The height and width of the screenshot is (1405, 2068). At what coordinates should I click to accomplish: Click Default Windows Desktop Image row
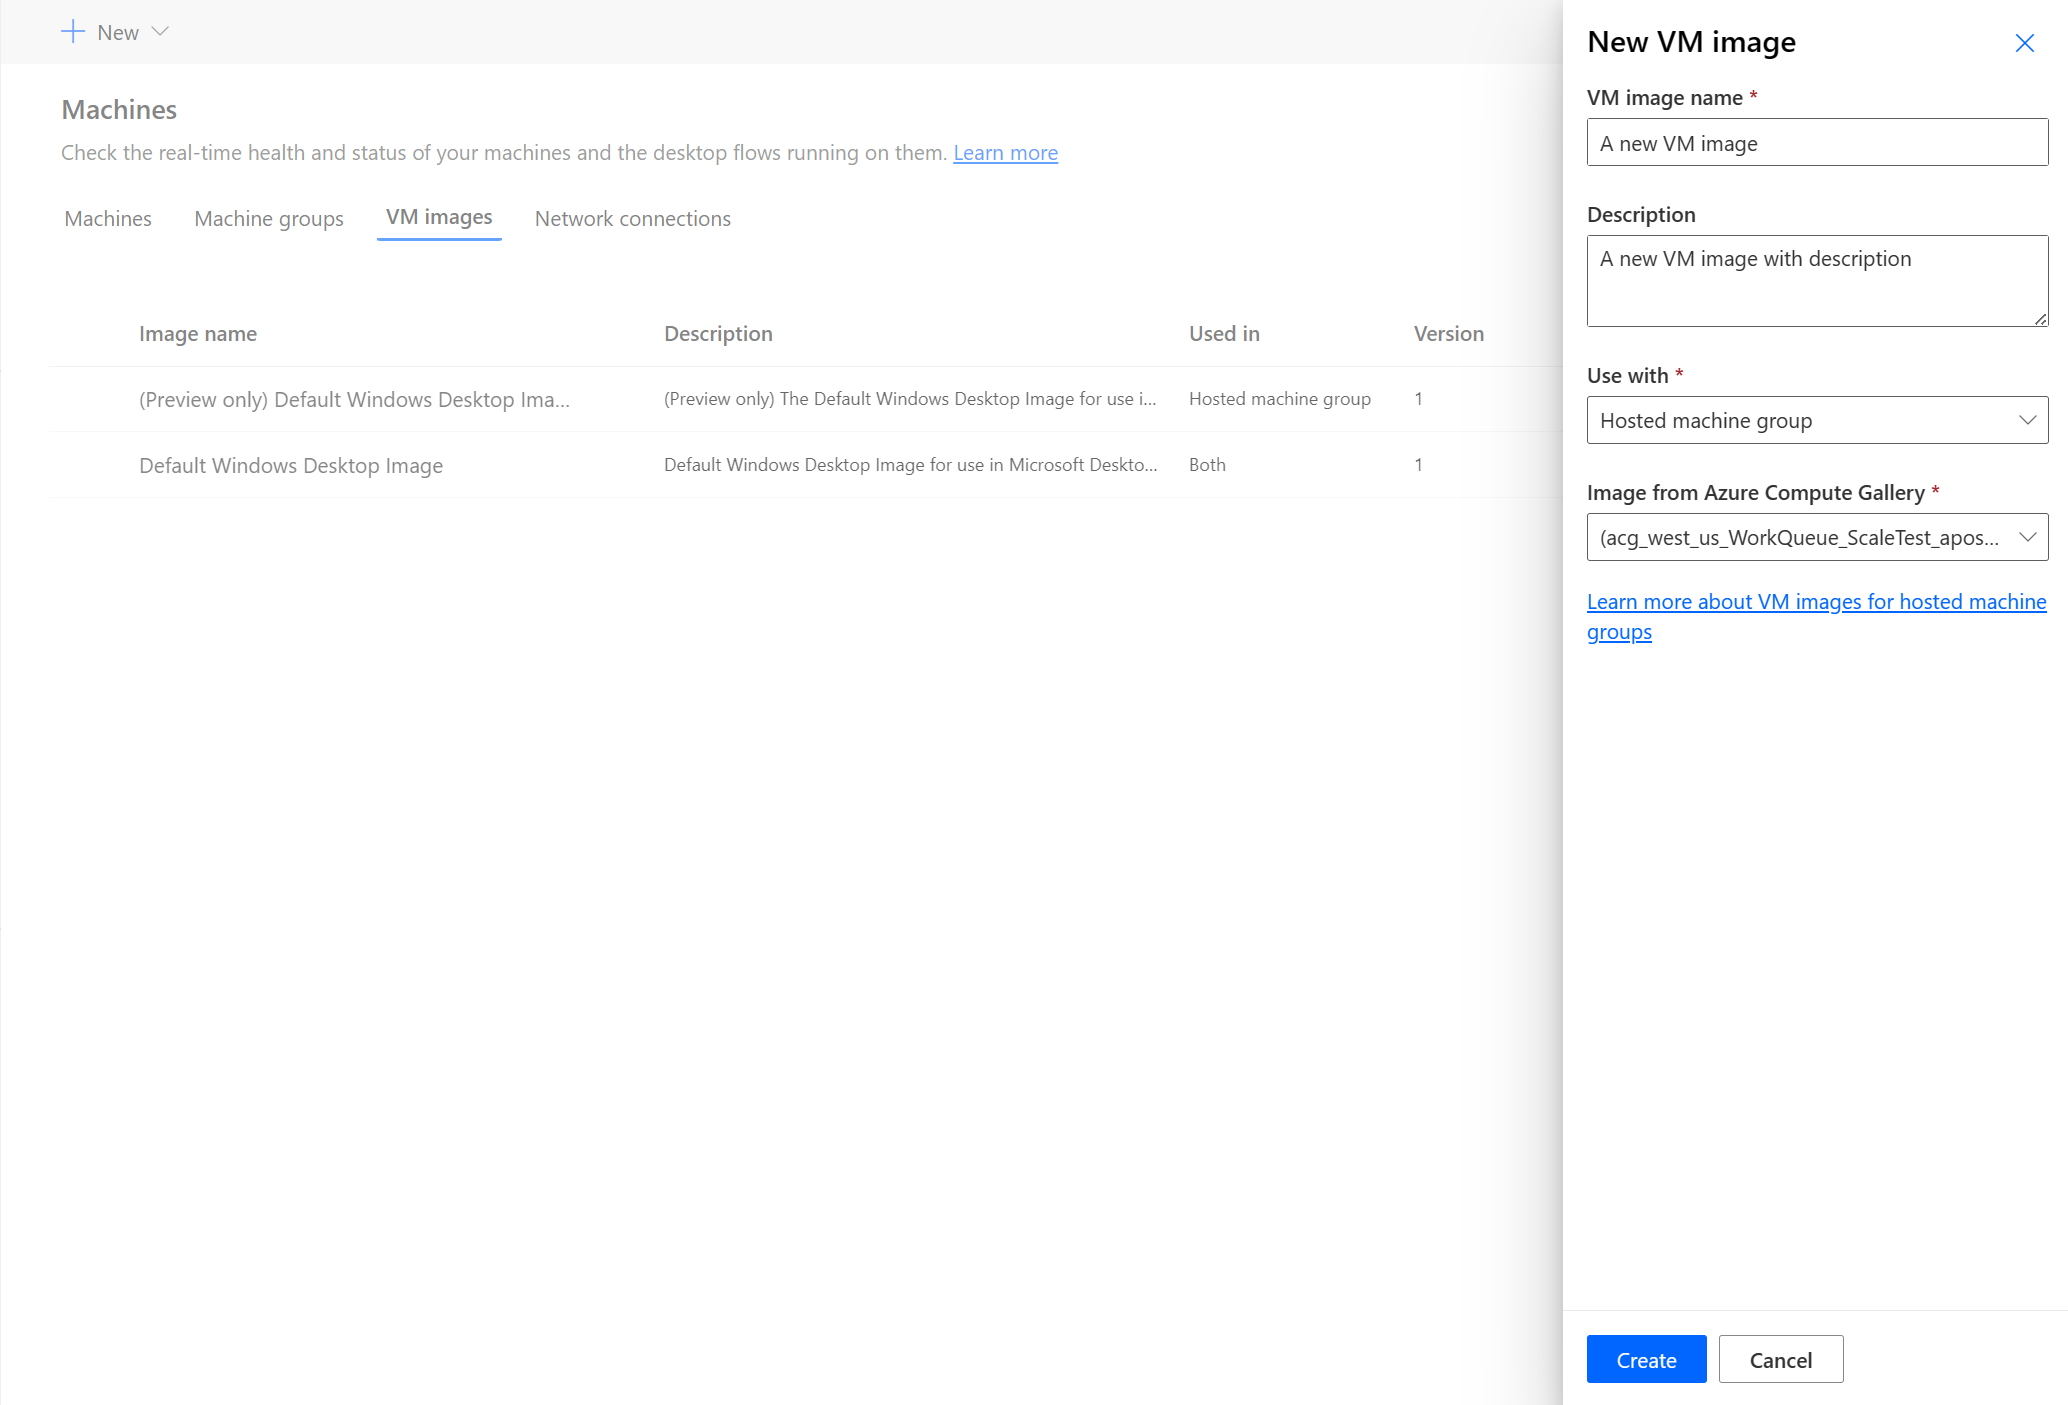pos(784,464)
